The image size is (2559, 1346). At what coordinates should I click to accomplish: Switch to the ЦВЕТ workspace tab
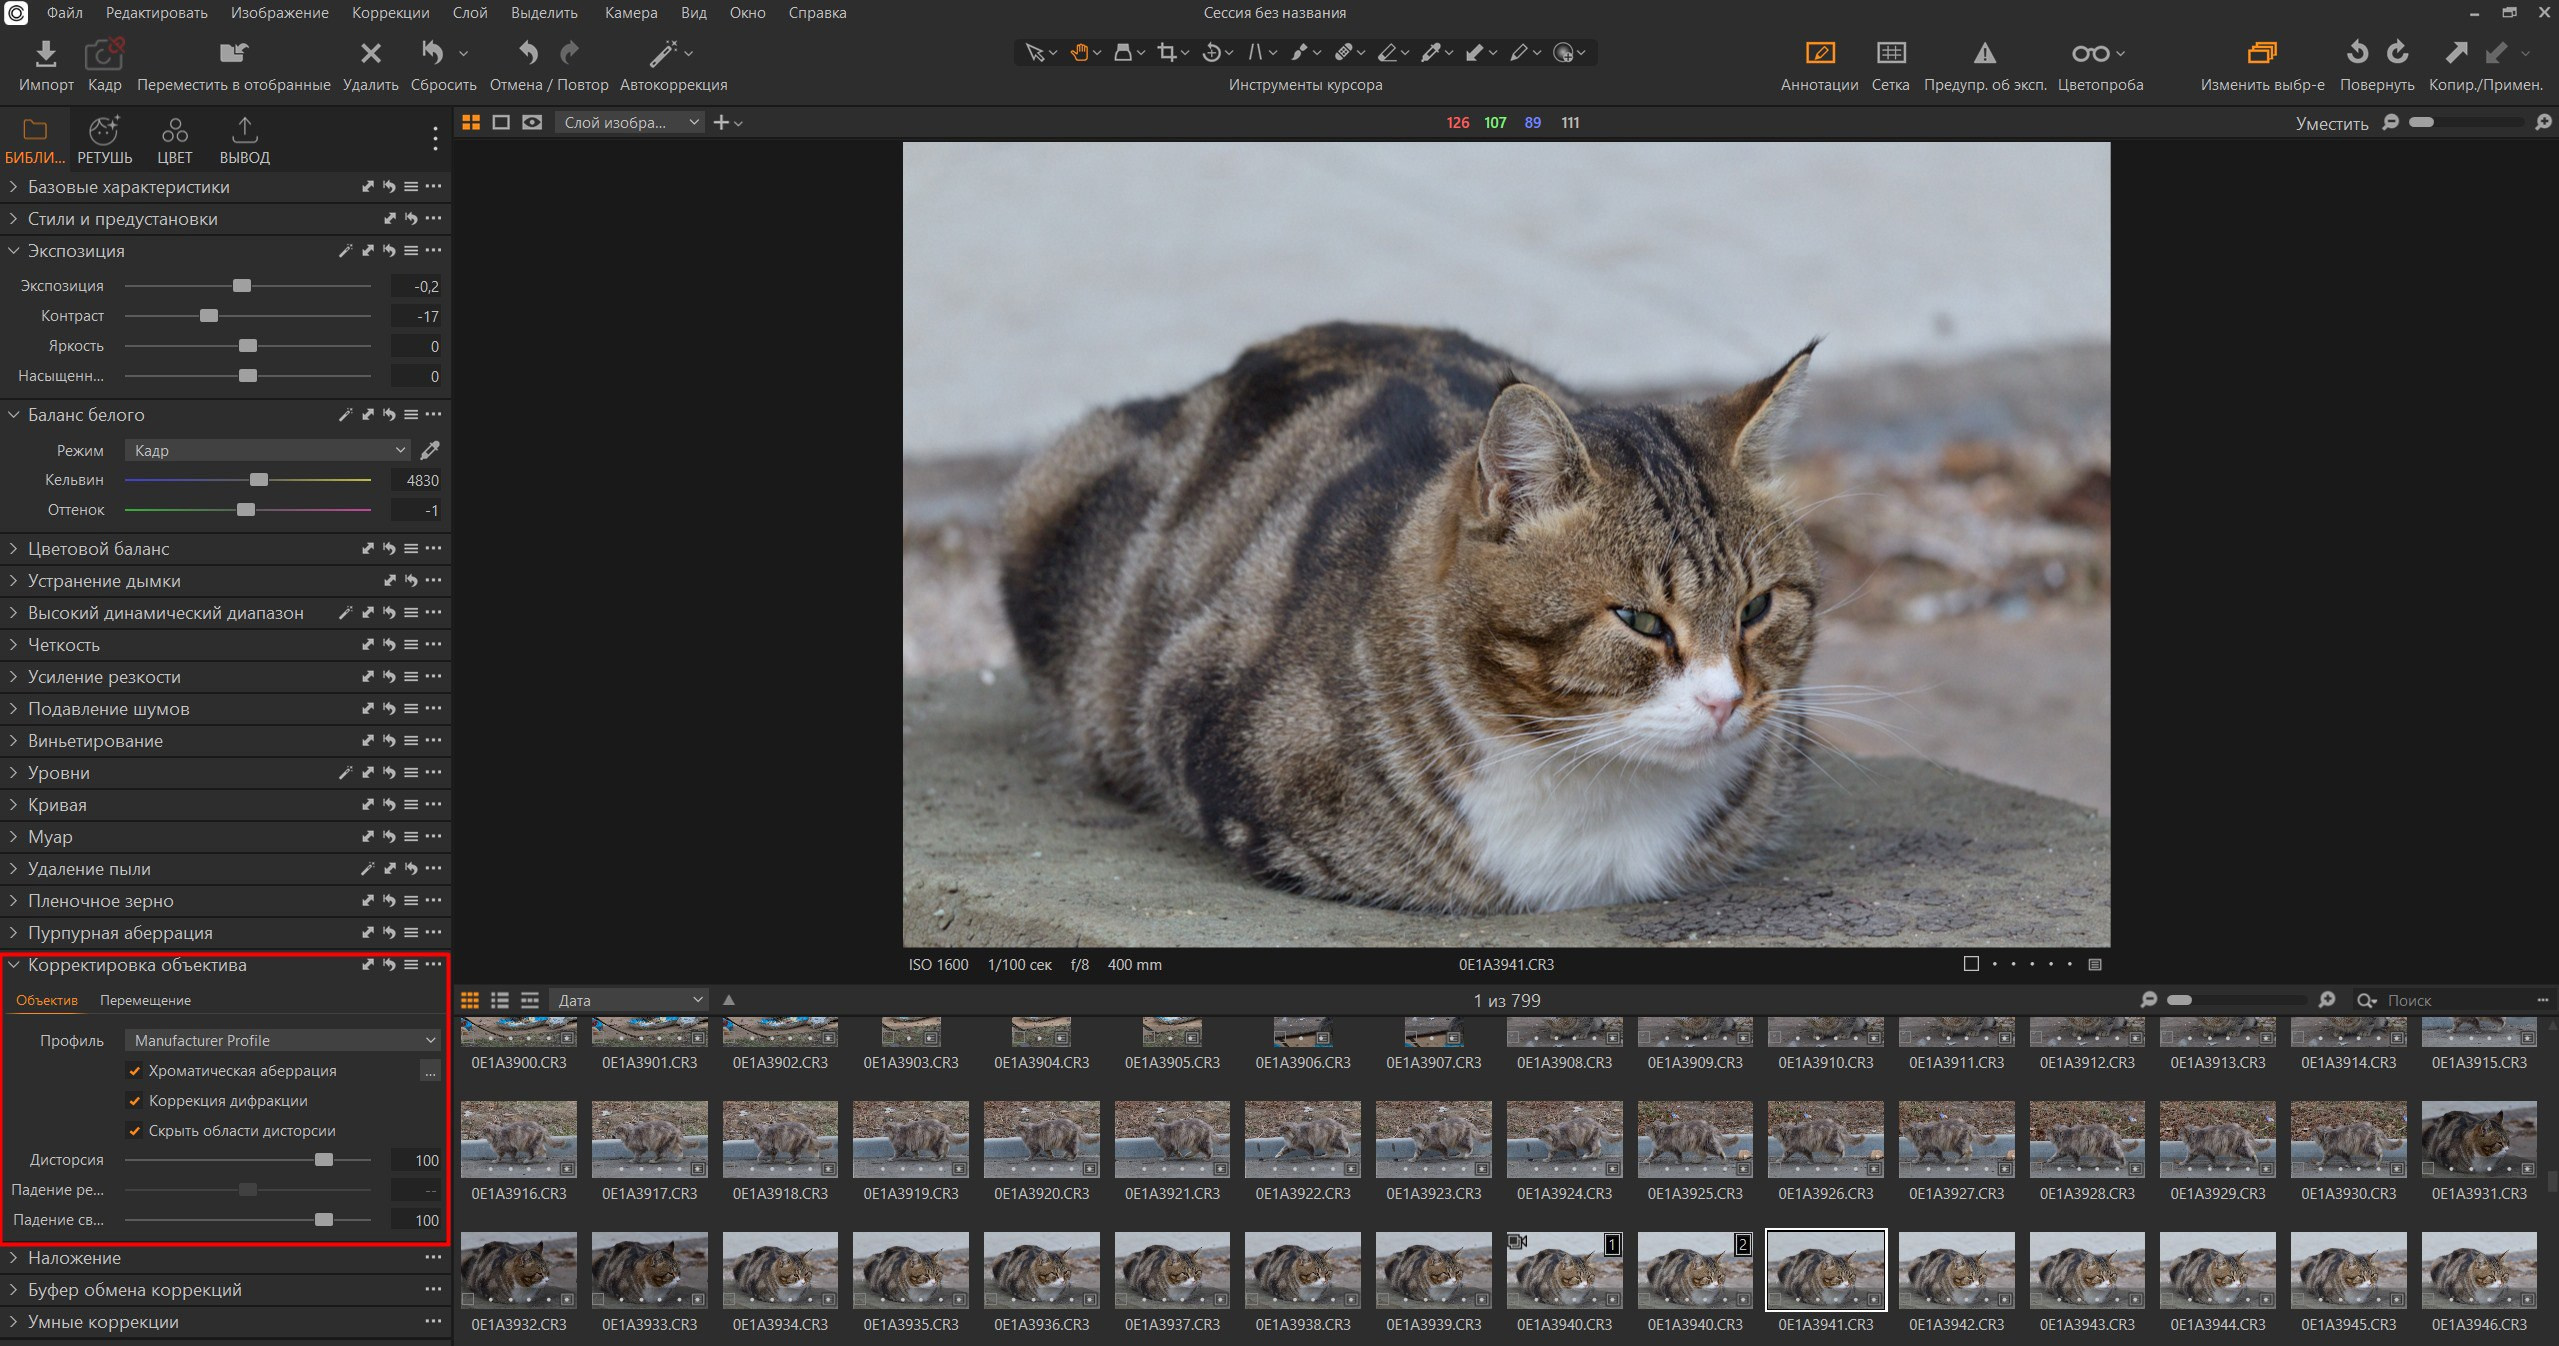(175, 138)
